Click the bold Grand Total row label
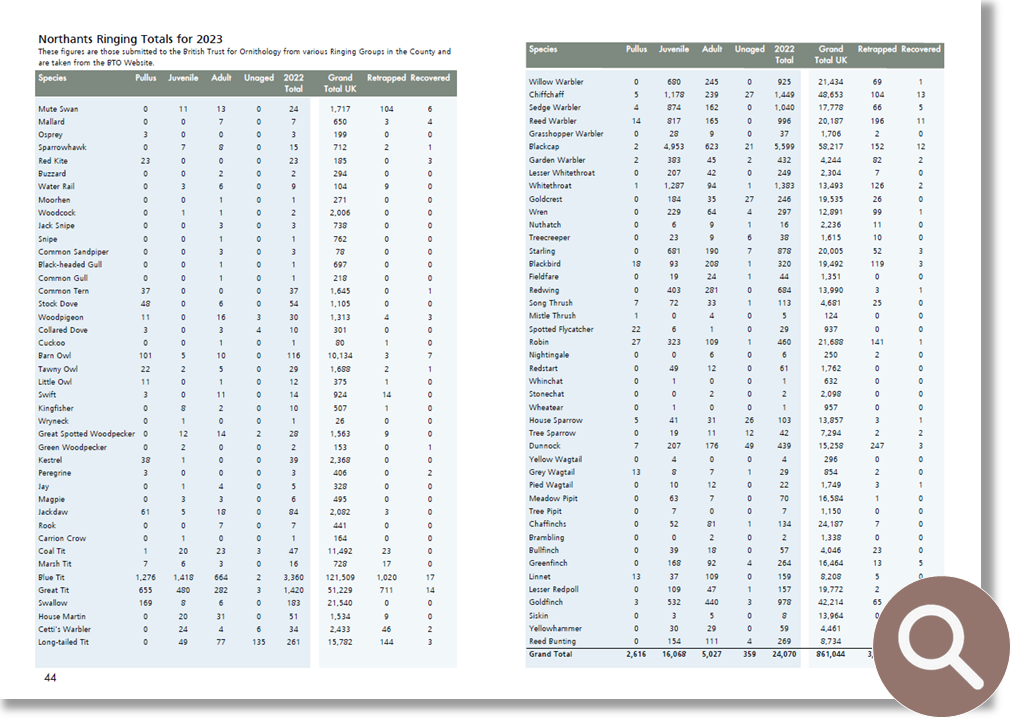This screenshot has height=720, width=1013. pos(552,654)
